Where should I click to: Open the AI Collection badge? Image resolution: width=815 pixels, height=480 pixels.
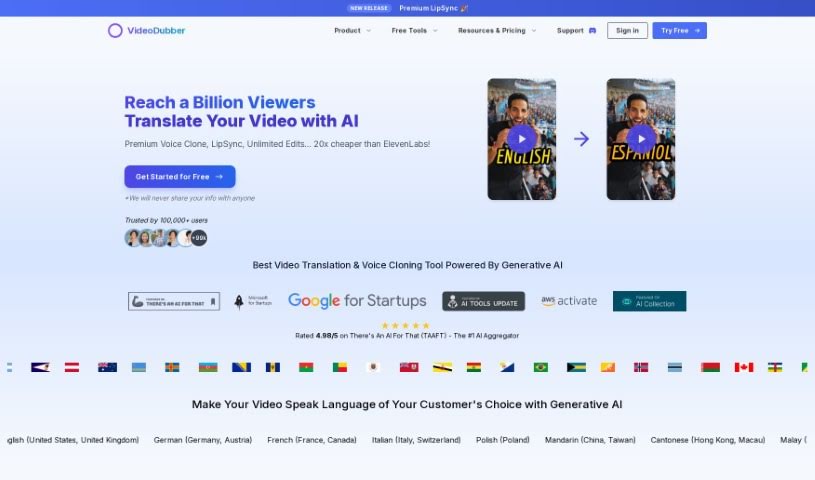[650, 301]
